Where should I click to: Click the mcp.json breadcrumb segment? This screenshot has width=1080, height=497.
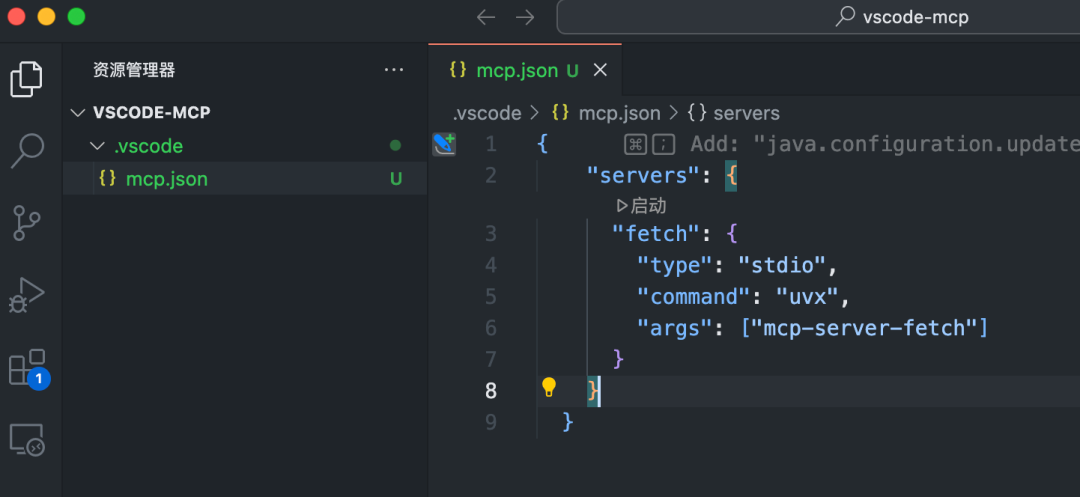tap(606, 114)
